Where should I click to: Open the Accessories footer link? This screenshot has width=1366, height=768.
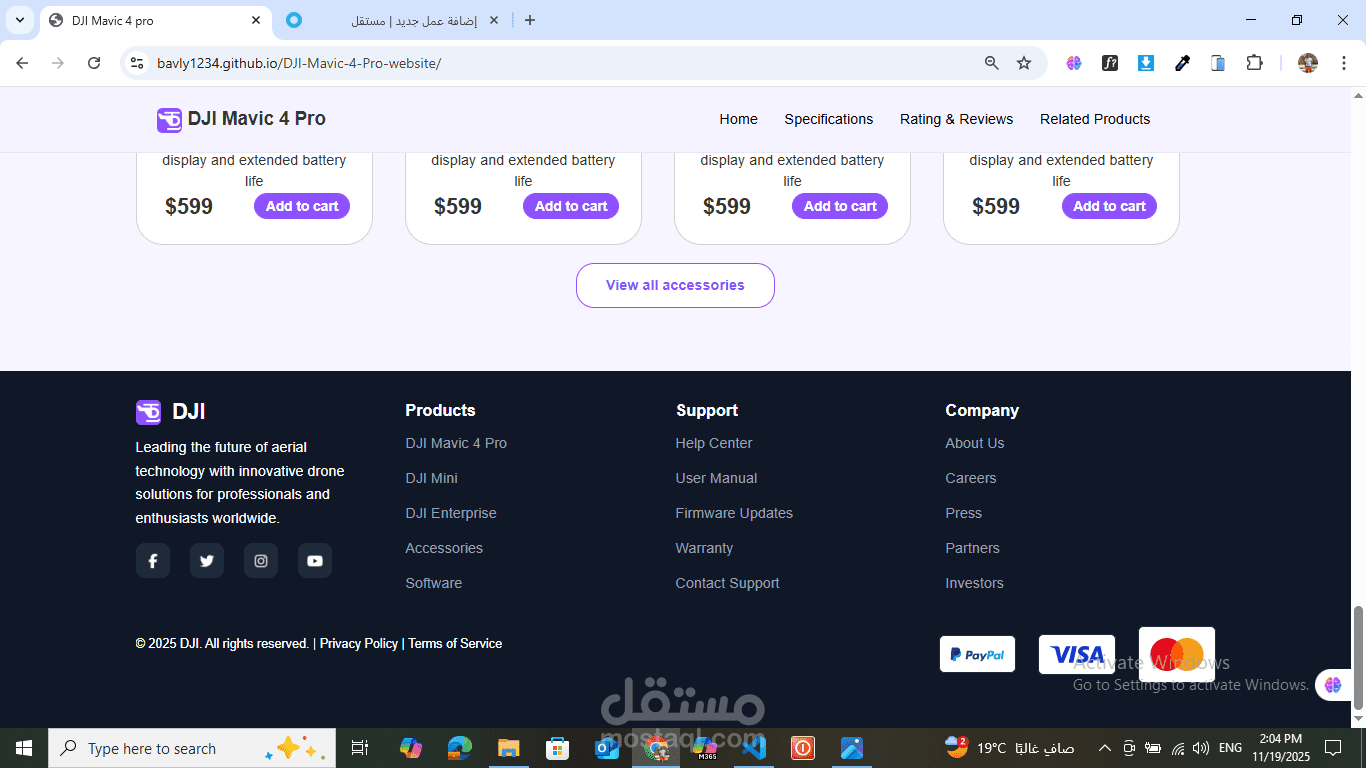pyautogui.click(x=444, y=548)
